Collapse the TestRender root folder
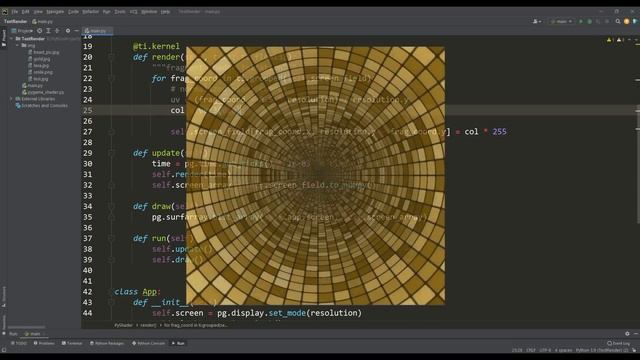Screen dimensions: 640x360 click(12, 39)
